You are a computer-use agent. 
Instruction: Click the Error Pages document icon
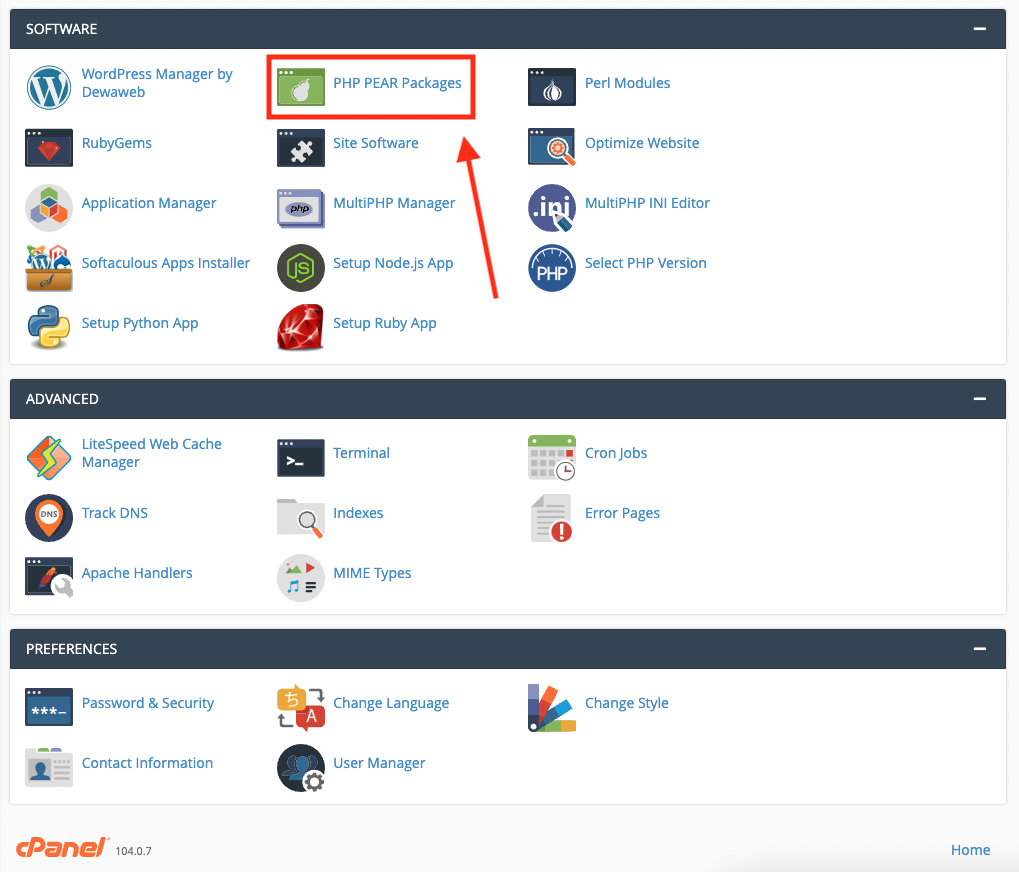point(552,518)
